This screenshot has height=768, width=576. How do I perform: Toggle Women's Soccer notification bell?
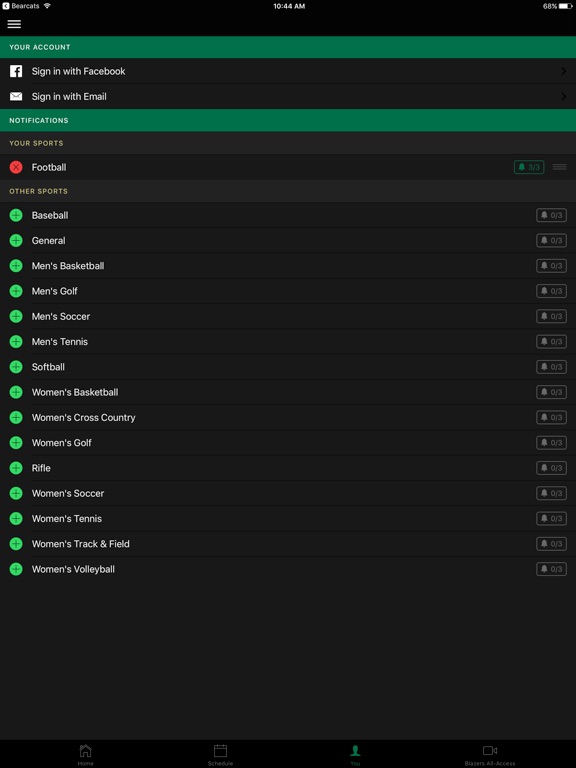tap(552, 493)
